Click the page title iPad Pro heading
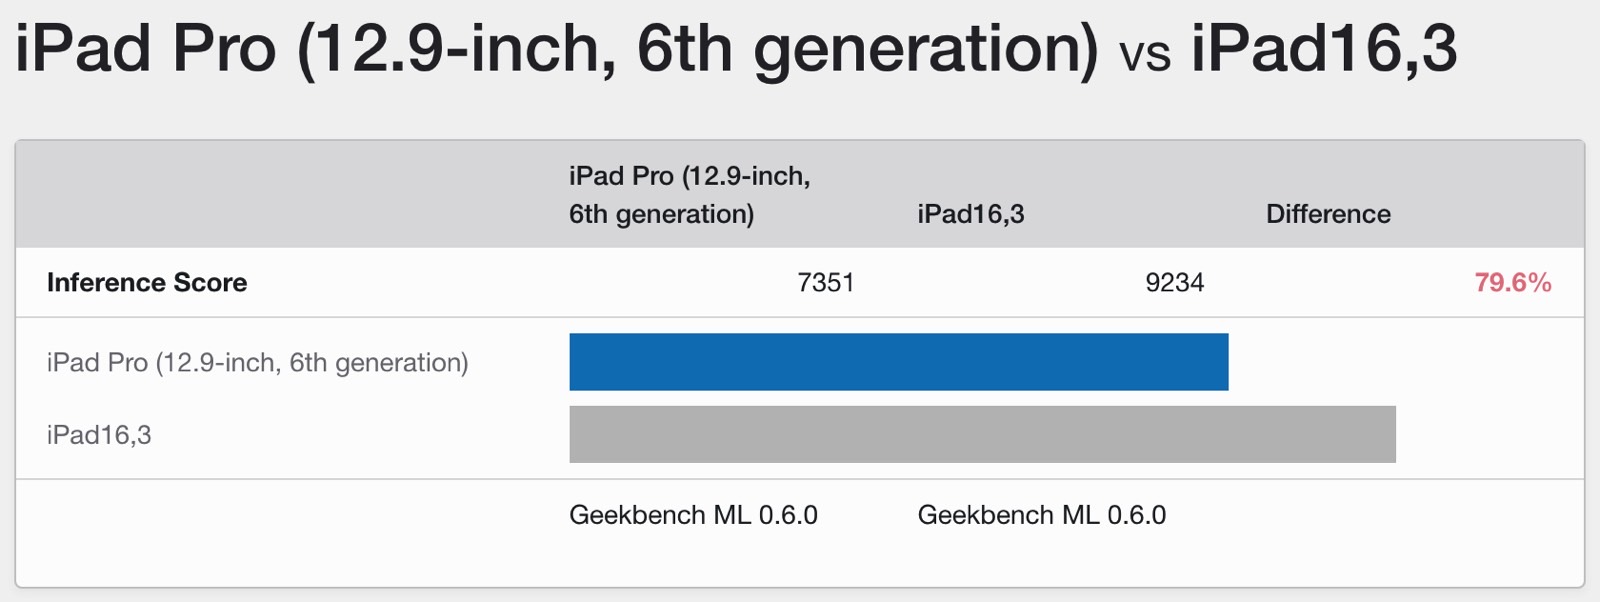Image resolution: width=1600 pixels, height=602 pixels. point(556,48)
